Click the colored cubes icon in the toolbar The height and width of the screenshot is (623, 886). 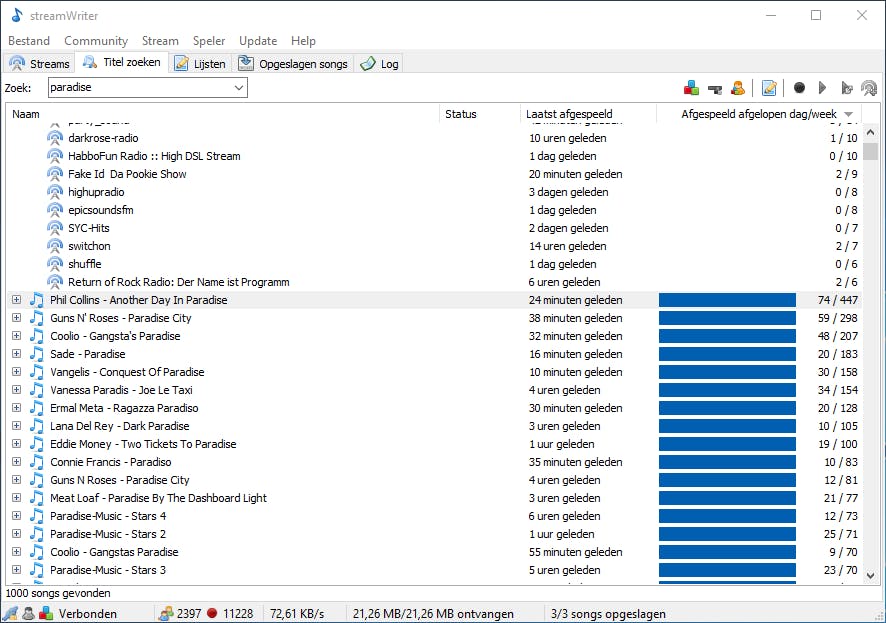click(691, 88)
